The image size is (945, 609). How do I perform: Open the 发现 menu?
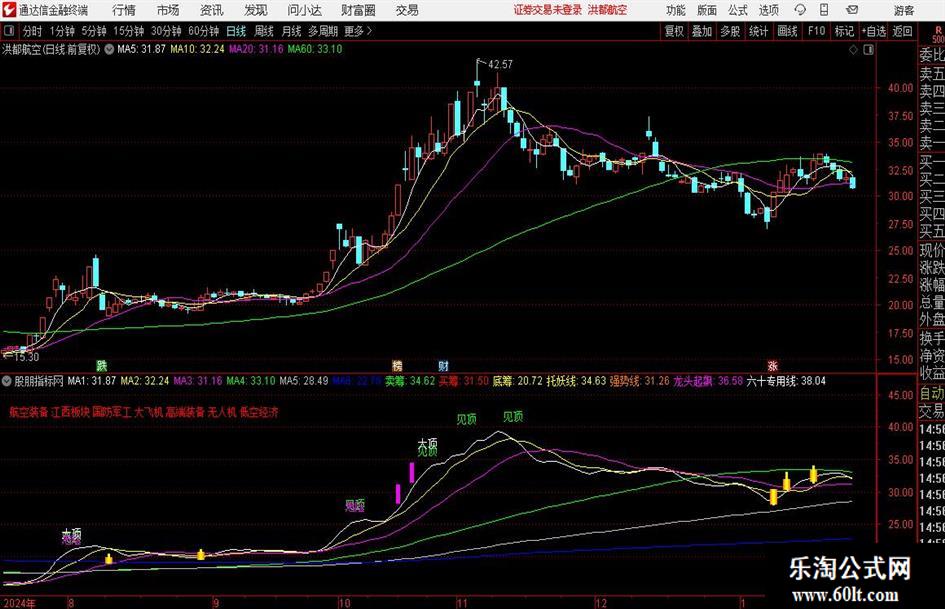(x=256, y=10)
